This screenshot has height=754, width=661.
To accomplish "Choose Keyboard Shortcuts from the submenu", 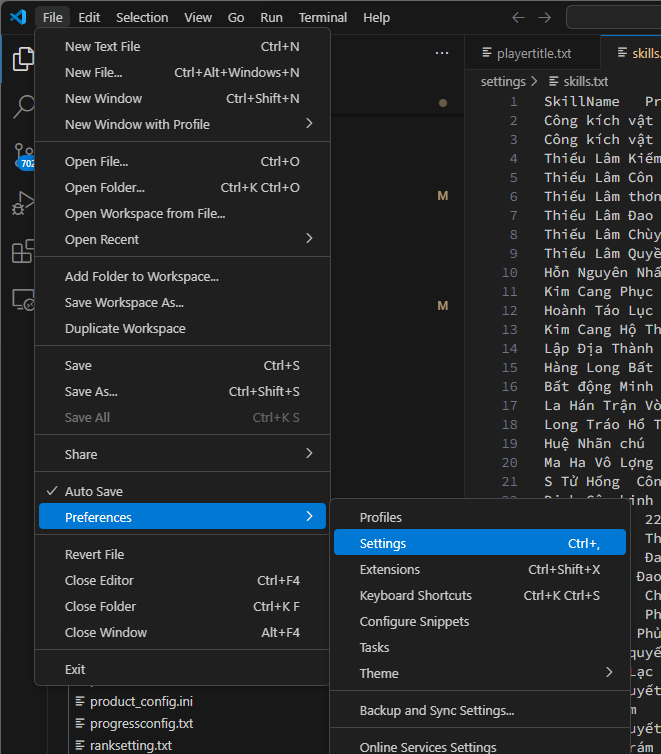I will [415, 595].
